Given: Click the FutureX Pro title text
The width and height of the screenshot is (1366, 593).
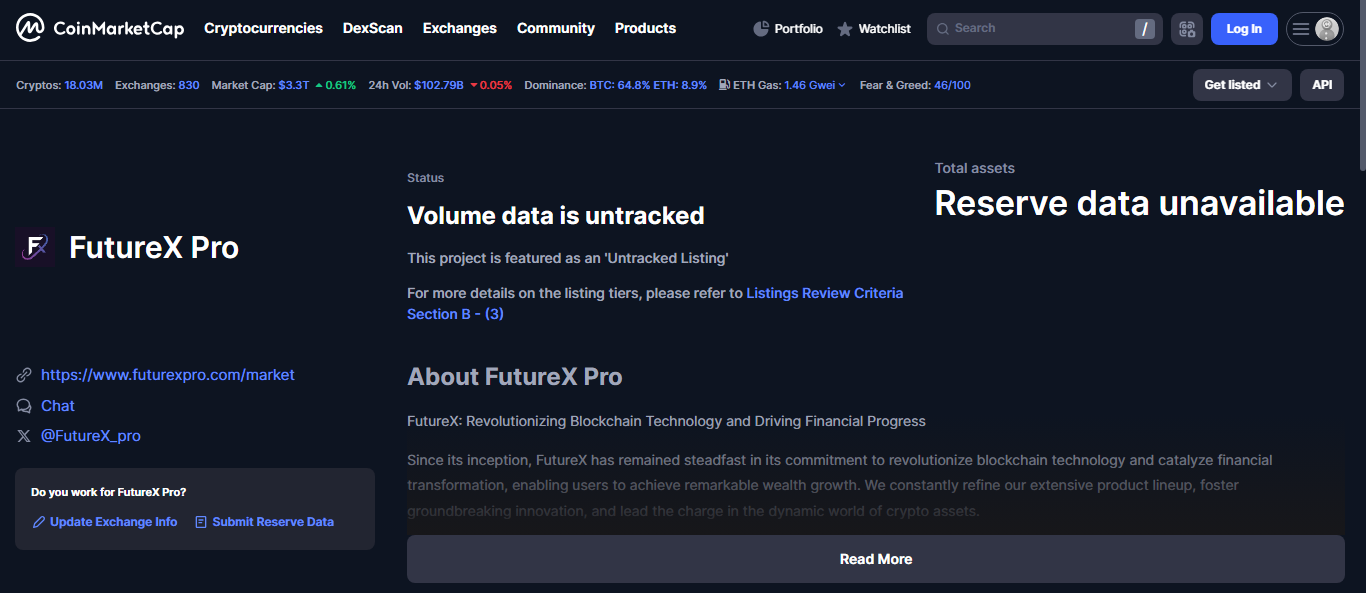Looking at the screenshot, I should click(154, 247).
